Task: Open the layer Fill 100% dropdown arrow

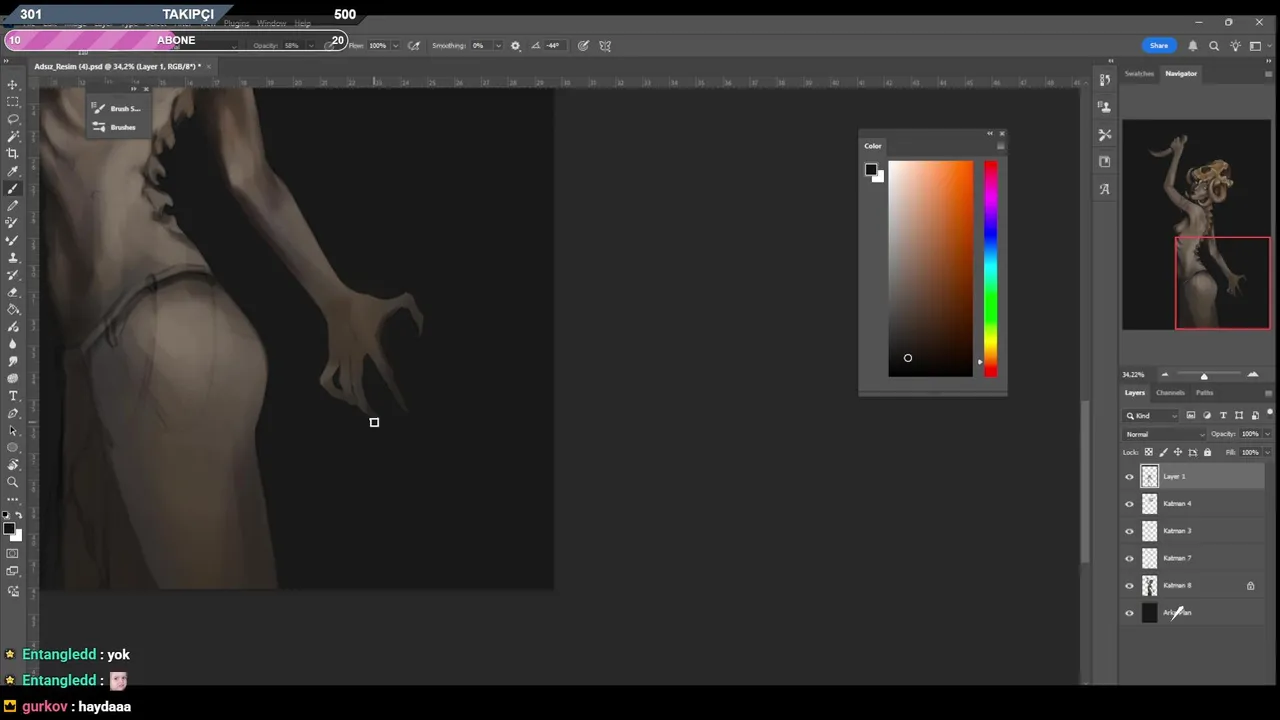Action: (x=1267, y=452)
